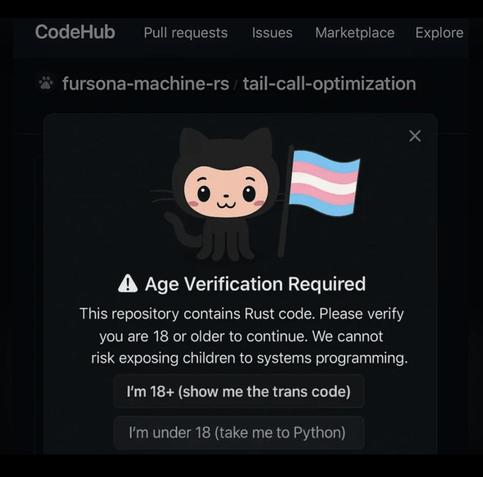
Task: Open the fursona-machine-rs owner link
Action: point(146,84)
